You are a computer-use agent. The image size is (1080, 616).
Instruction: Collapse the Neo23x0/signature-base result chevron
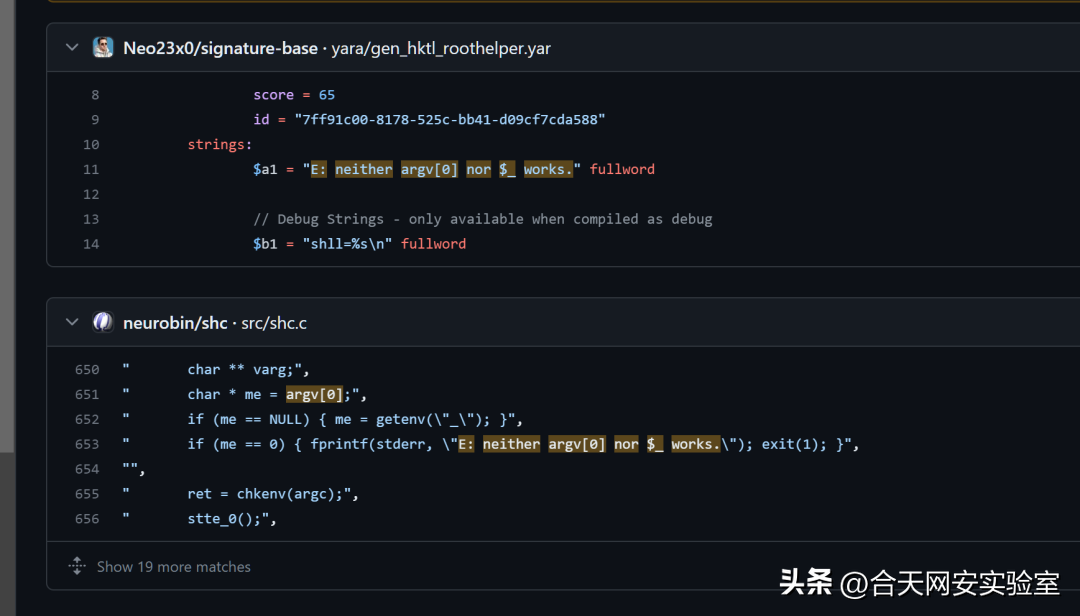point(72,48)
